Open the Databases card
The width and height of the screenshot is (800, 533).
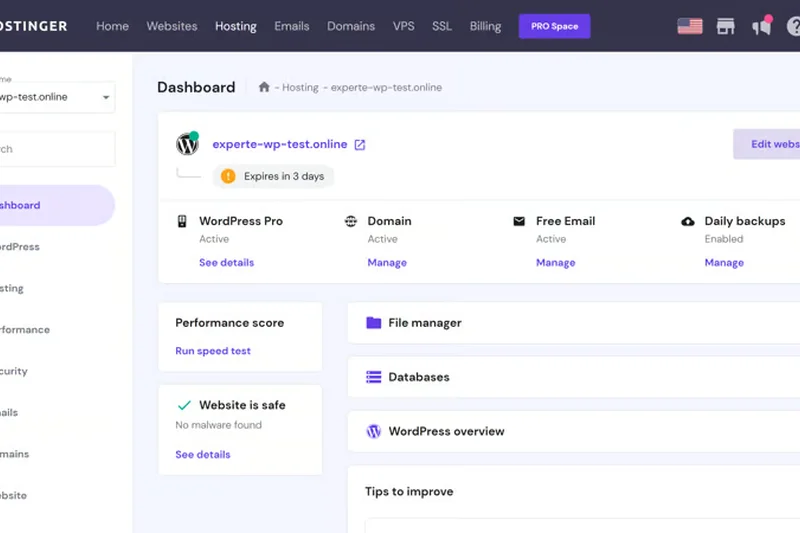(x=573, y=377)
